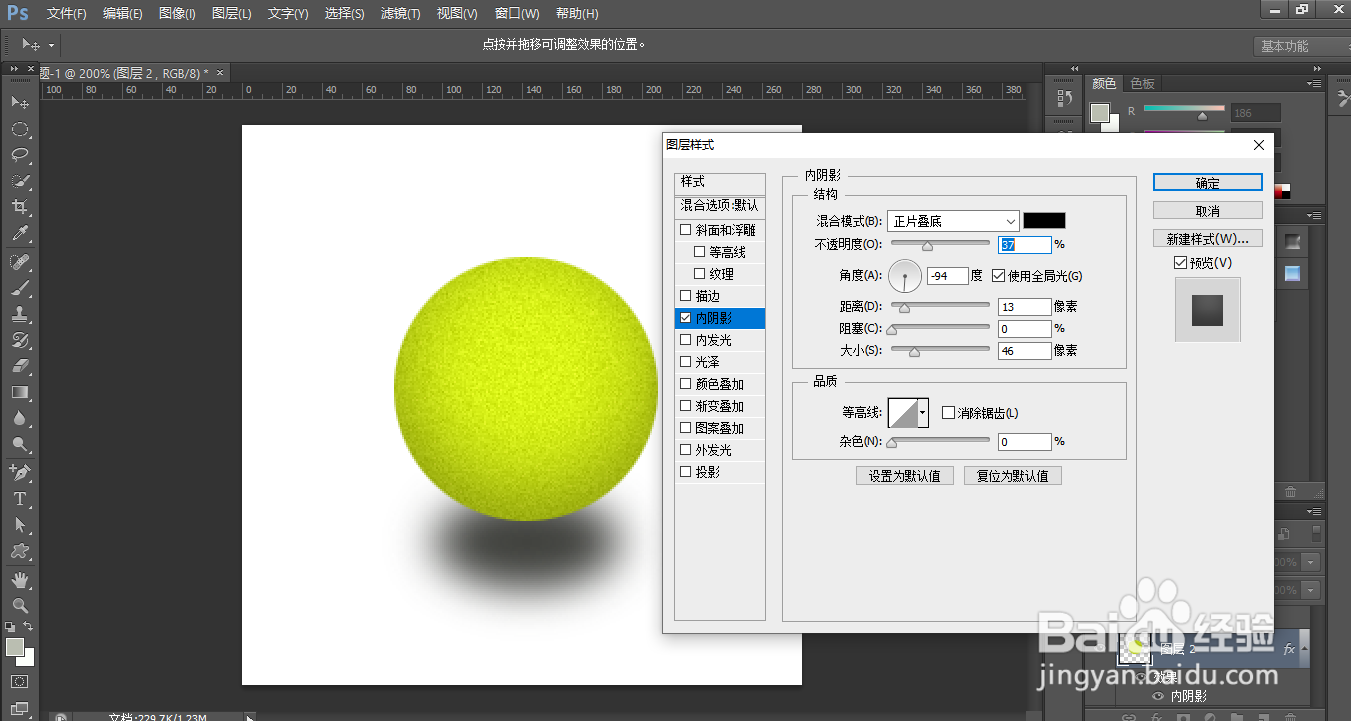Select the Brush tool
1351x721 pixels.
coord(19,288)
